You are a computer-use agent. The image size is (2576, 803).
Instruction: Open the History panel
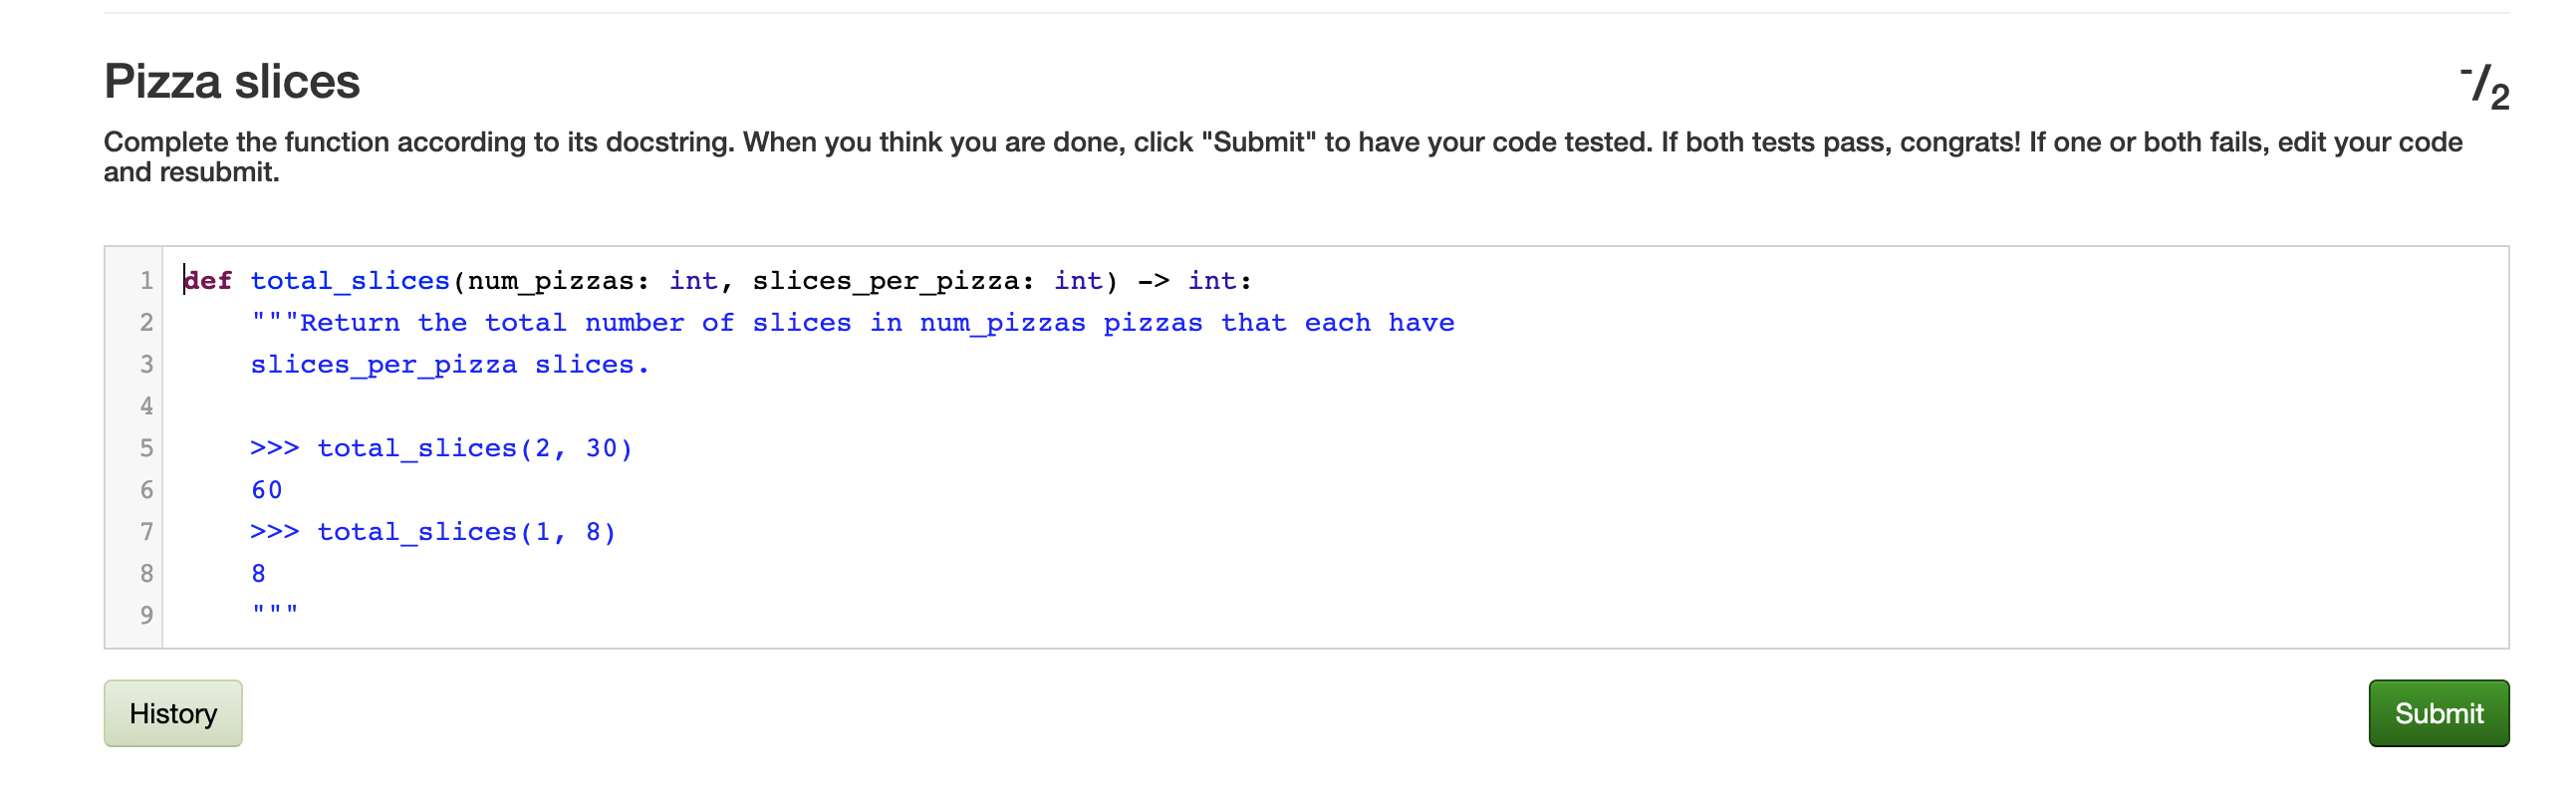(172, 713)
